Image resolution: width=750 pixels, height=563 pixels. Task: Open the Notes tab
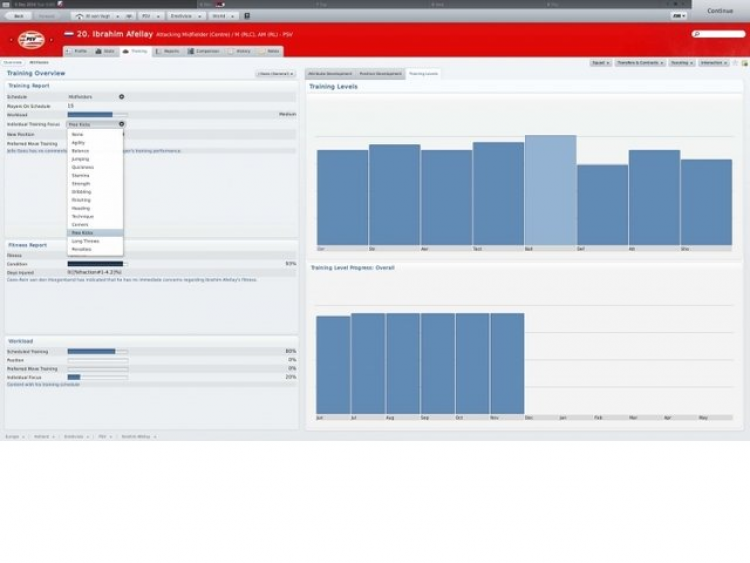coord(269,51)
